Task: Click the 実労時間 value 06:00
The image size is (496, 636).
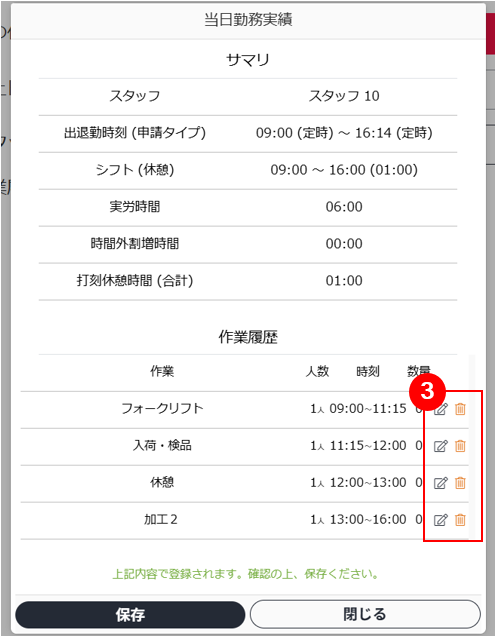Action: pos(344,207)
